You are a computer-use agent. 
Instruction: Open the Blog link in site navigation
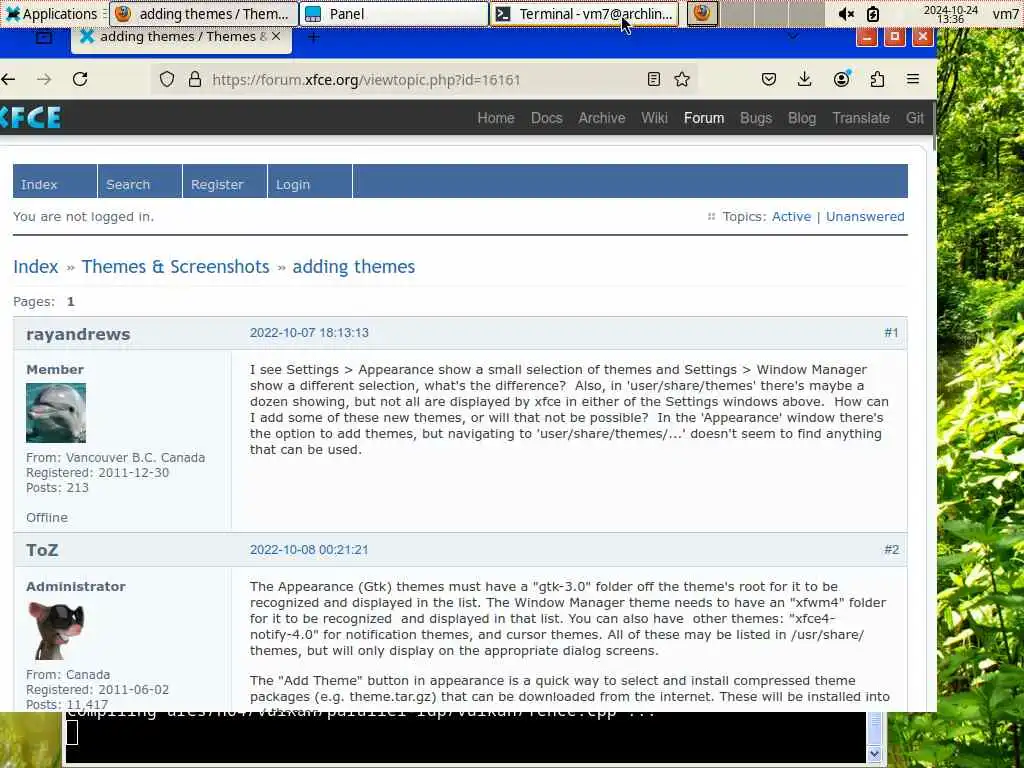click(802, 118)
